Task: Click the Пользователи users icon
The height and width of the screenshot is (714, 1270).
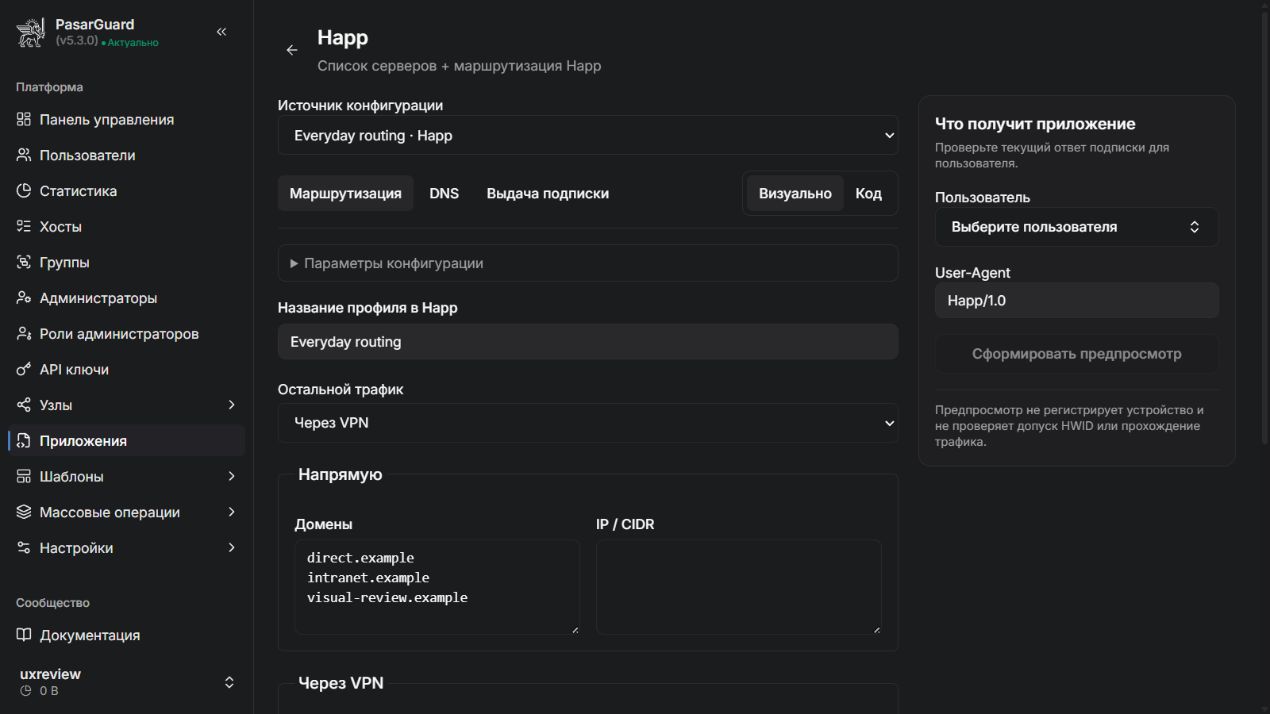Action: [x=24, y=155]
